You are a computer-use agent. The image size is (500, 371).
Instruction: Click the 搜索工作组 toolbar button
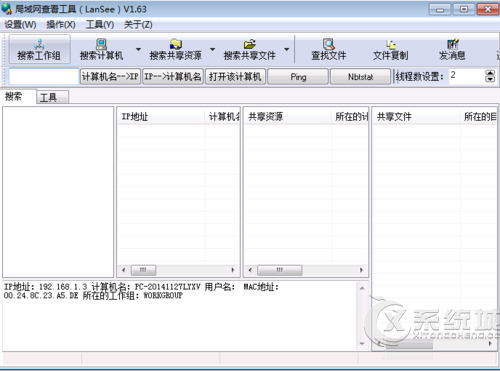pyautogui.click(x=39, y=49)
